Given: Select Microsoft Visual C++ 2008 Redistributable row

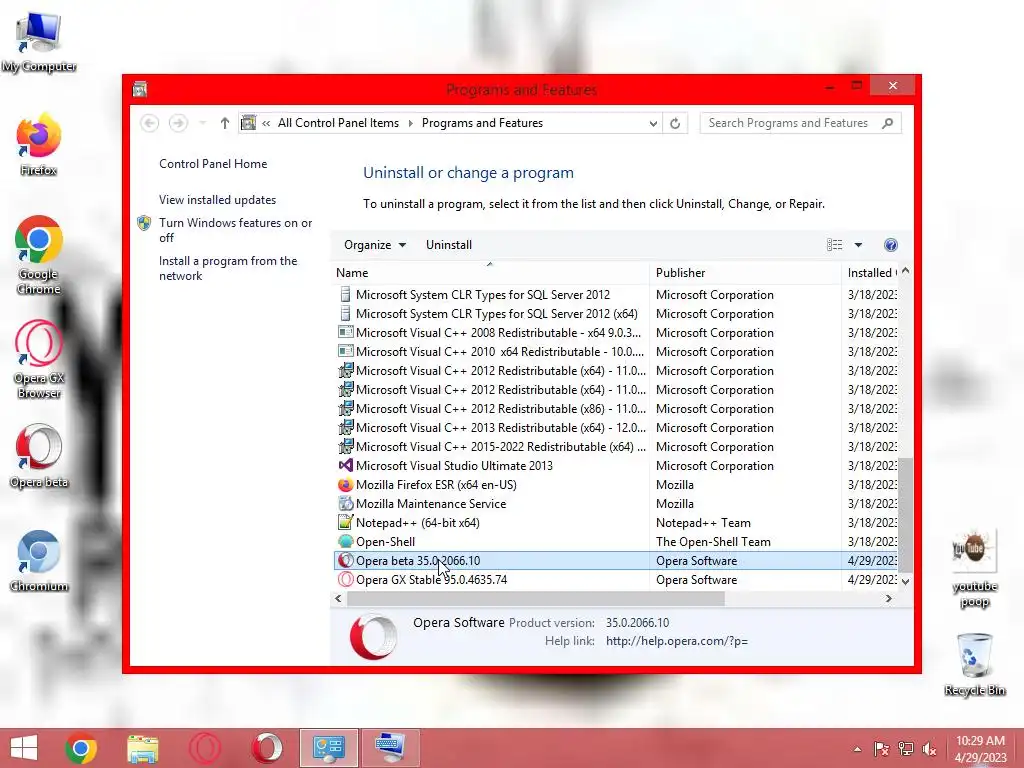Looking at the screenshot, I should click(x=616, y=333).
